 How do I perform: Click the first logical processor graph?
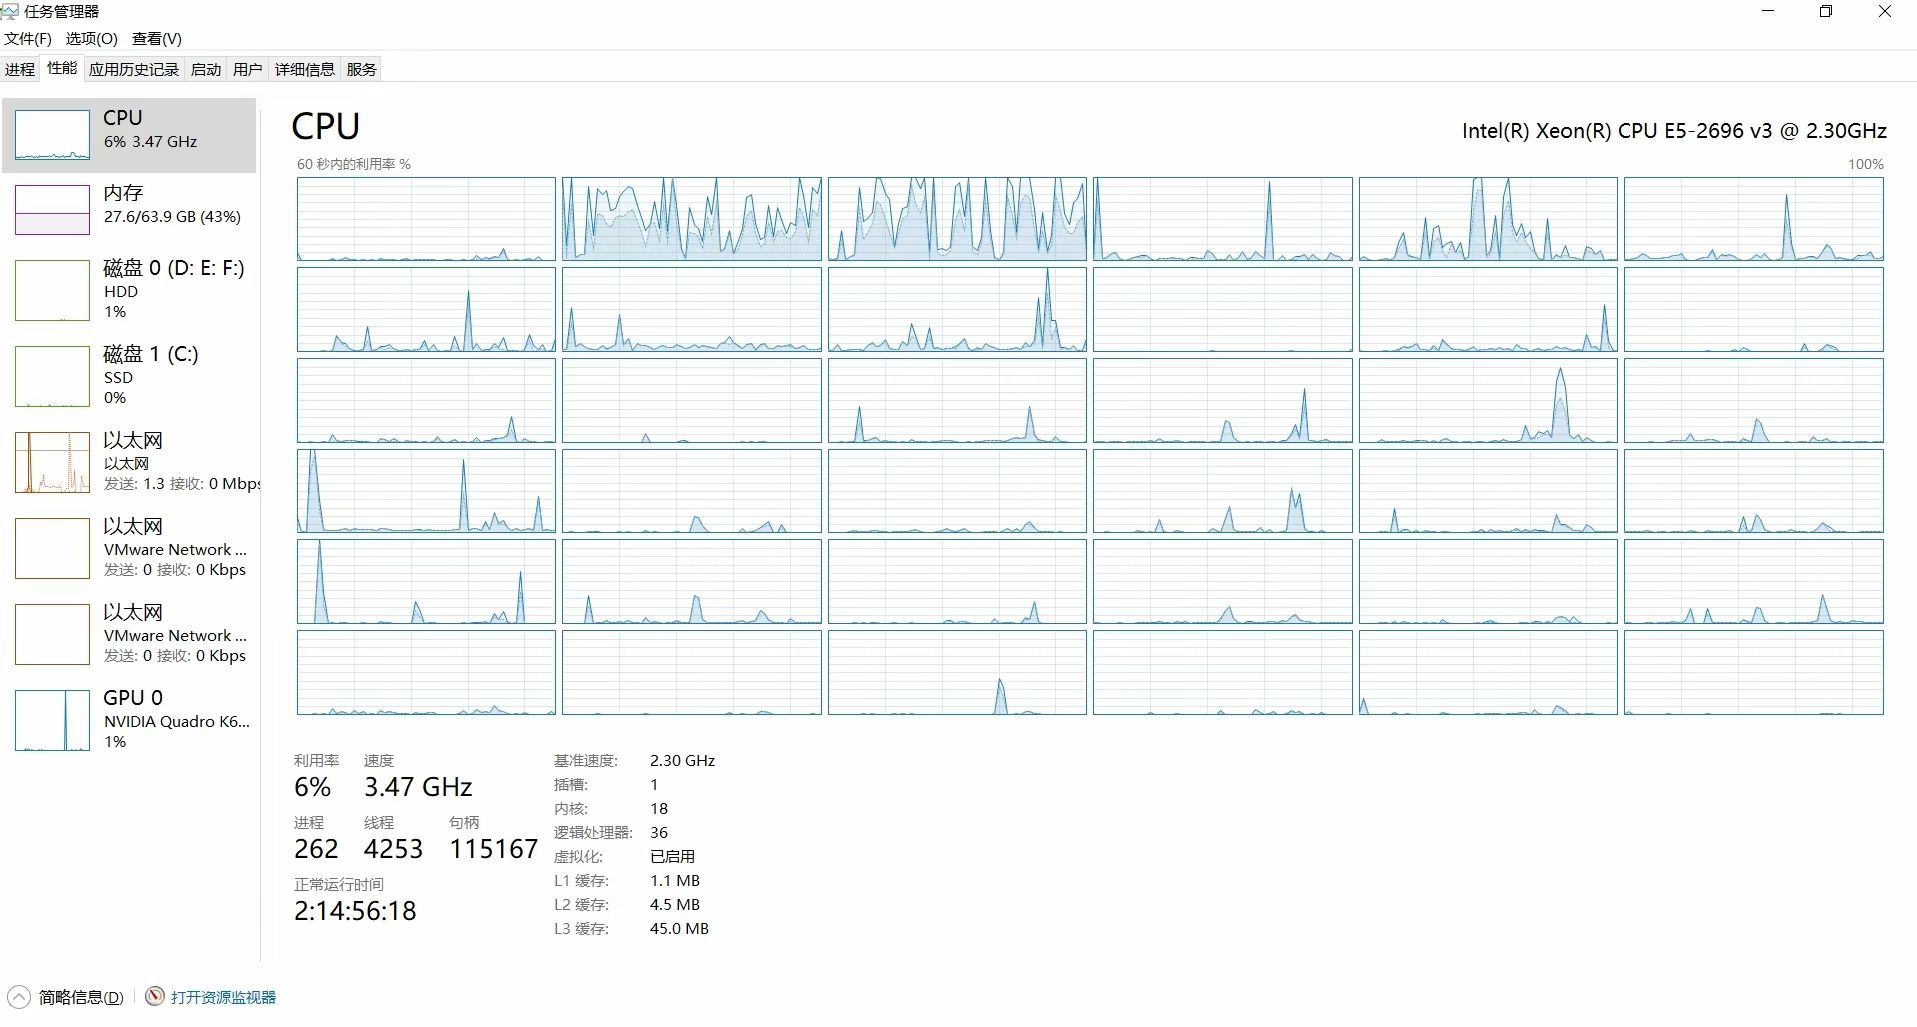point(426,219)
